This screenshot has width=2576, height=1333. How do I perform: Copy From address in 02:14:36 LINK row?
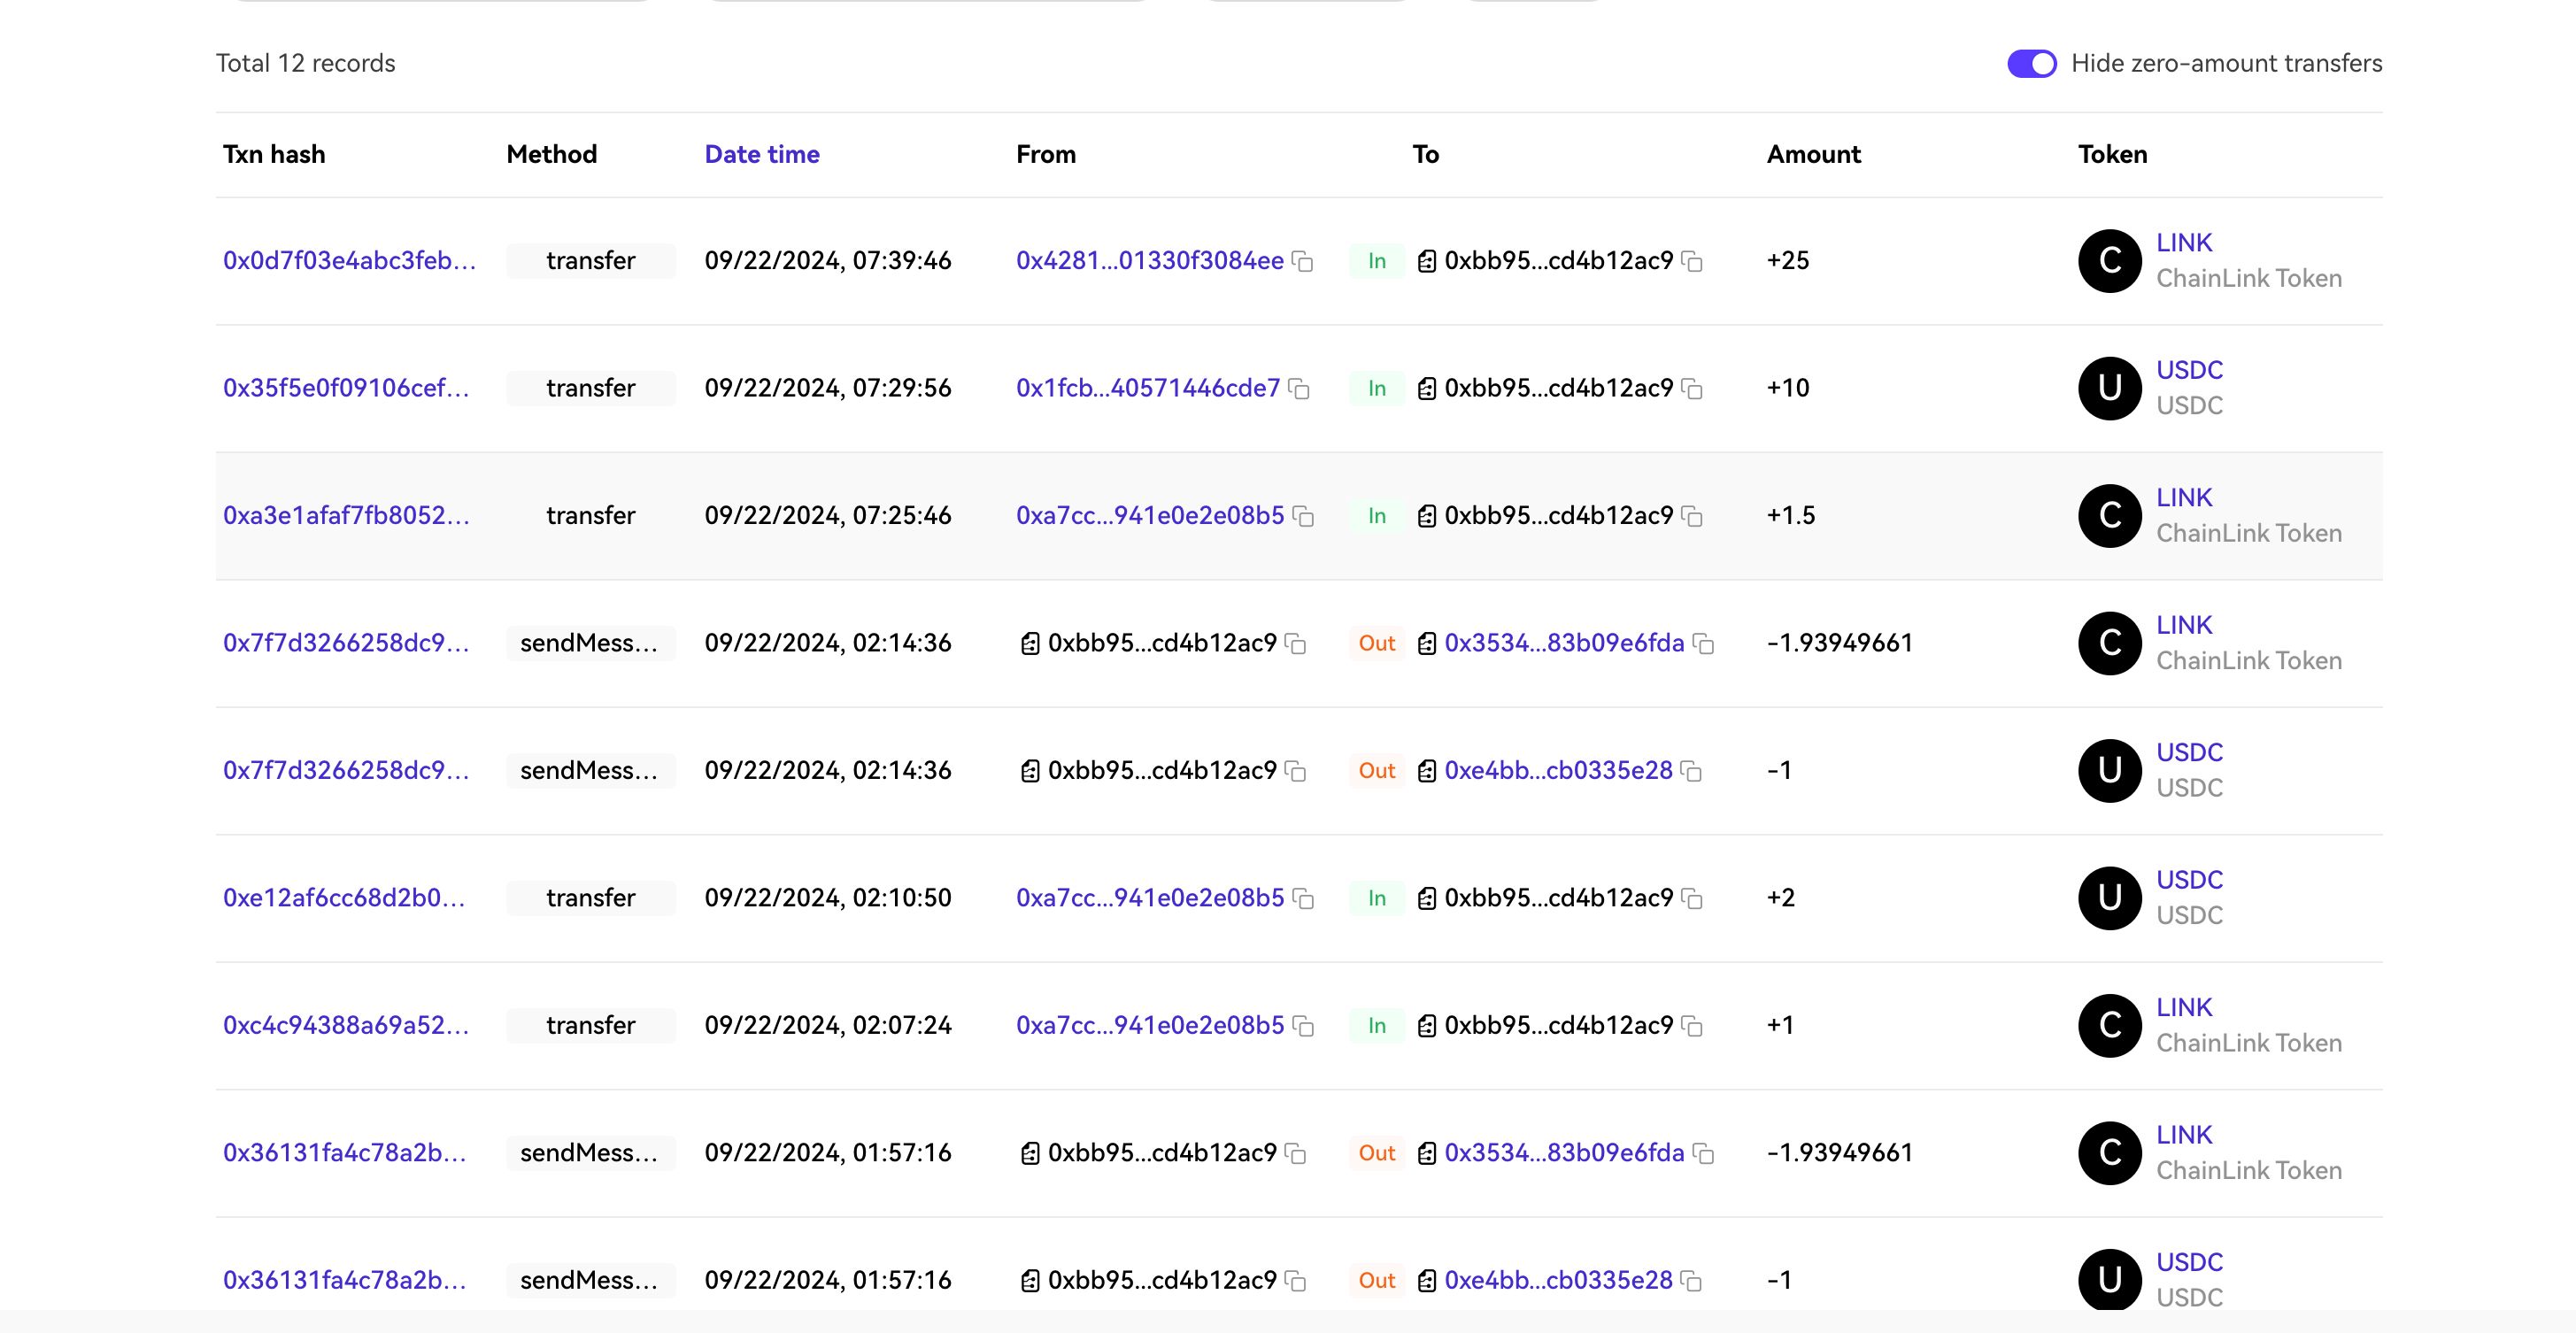[x=1296, y=643]
